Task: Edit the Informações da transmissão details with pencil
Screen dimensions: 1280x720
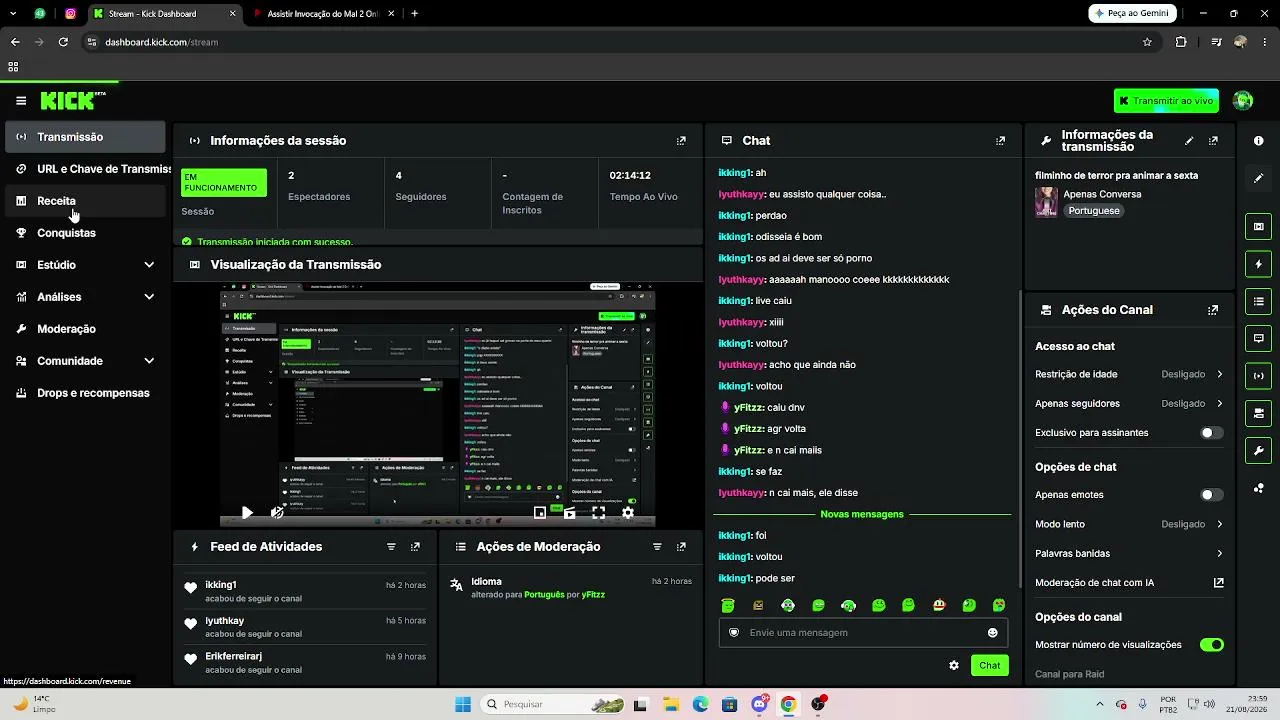Action: 1189,141
